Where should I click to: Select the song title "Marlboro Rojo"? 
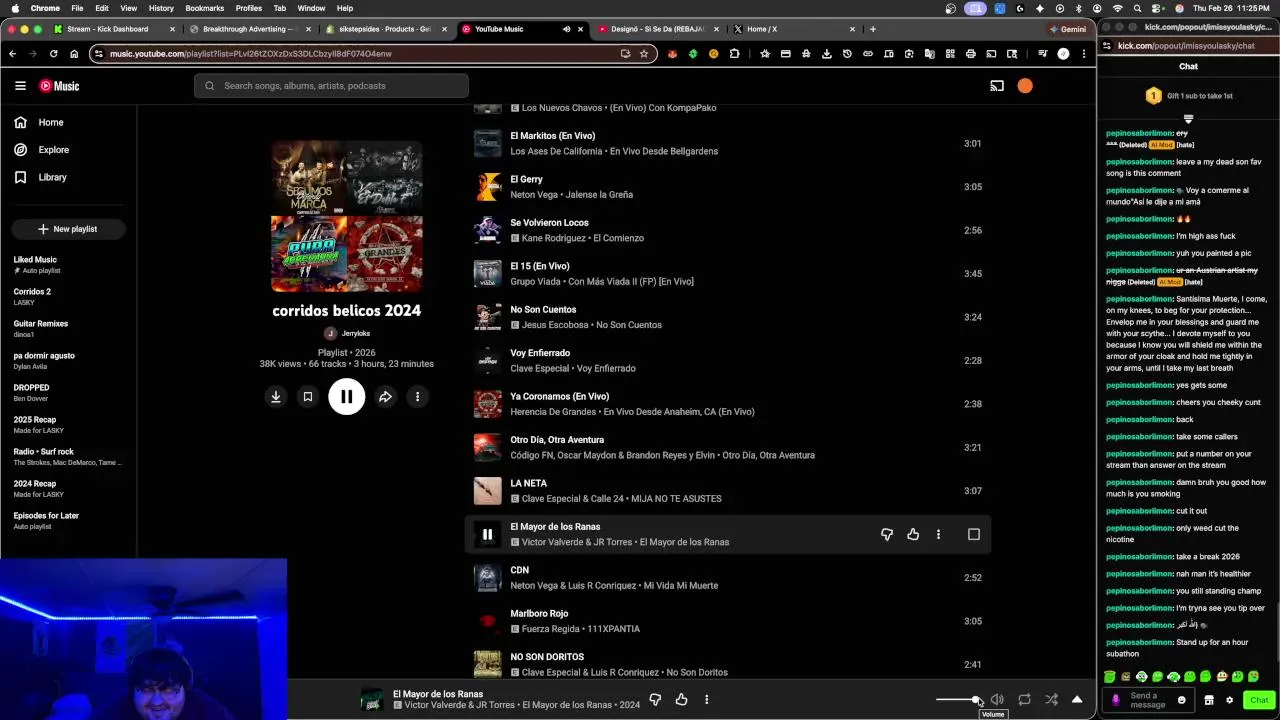539,614
